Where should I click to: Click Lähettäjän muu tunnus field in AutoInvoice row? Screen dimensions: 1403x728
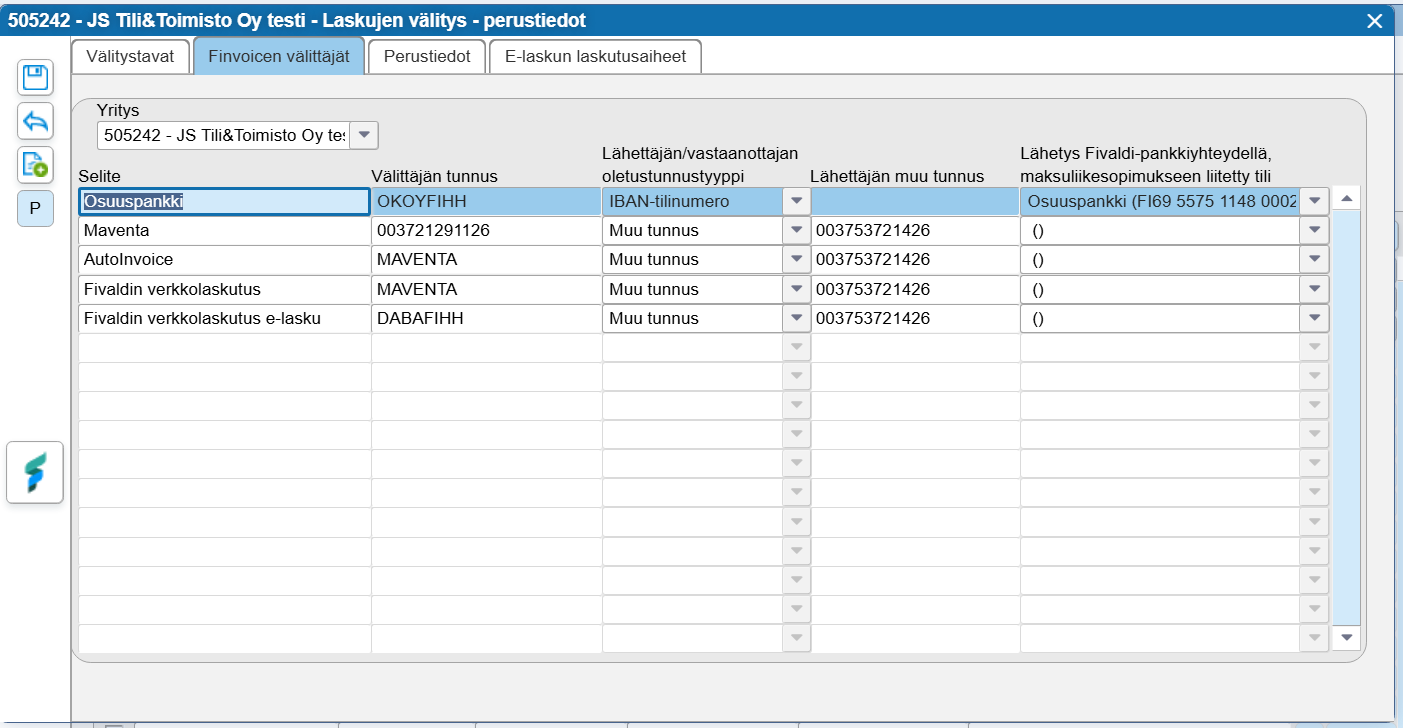[x=915, y=260]
